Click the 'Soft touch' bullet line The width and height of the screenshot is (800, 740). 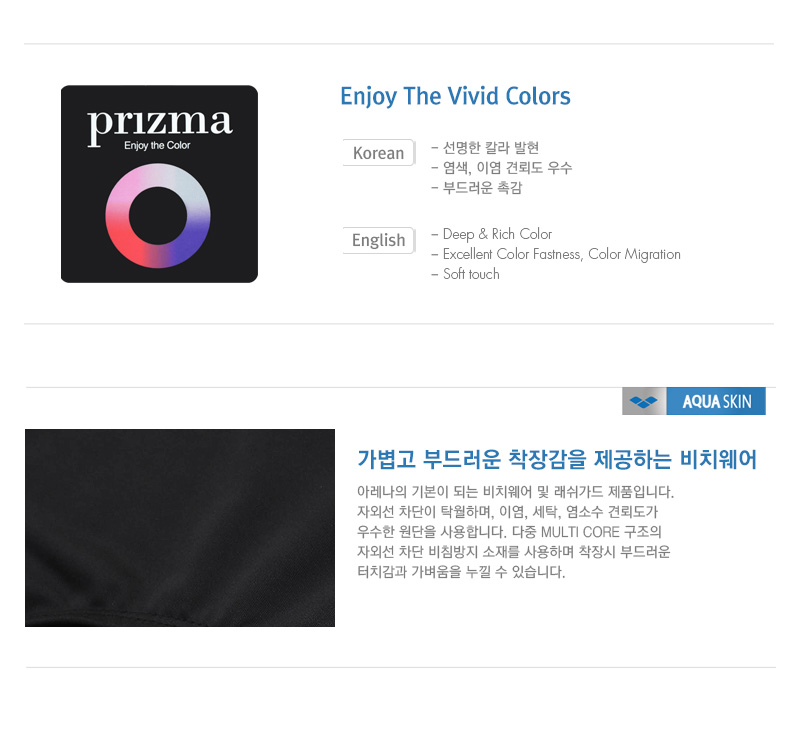(x=465, y=274)
